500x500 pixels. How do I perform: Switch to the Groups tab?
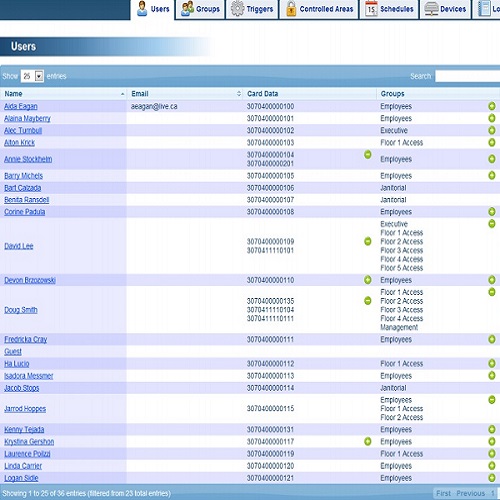pos(200,9)
